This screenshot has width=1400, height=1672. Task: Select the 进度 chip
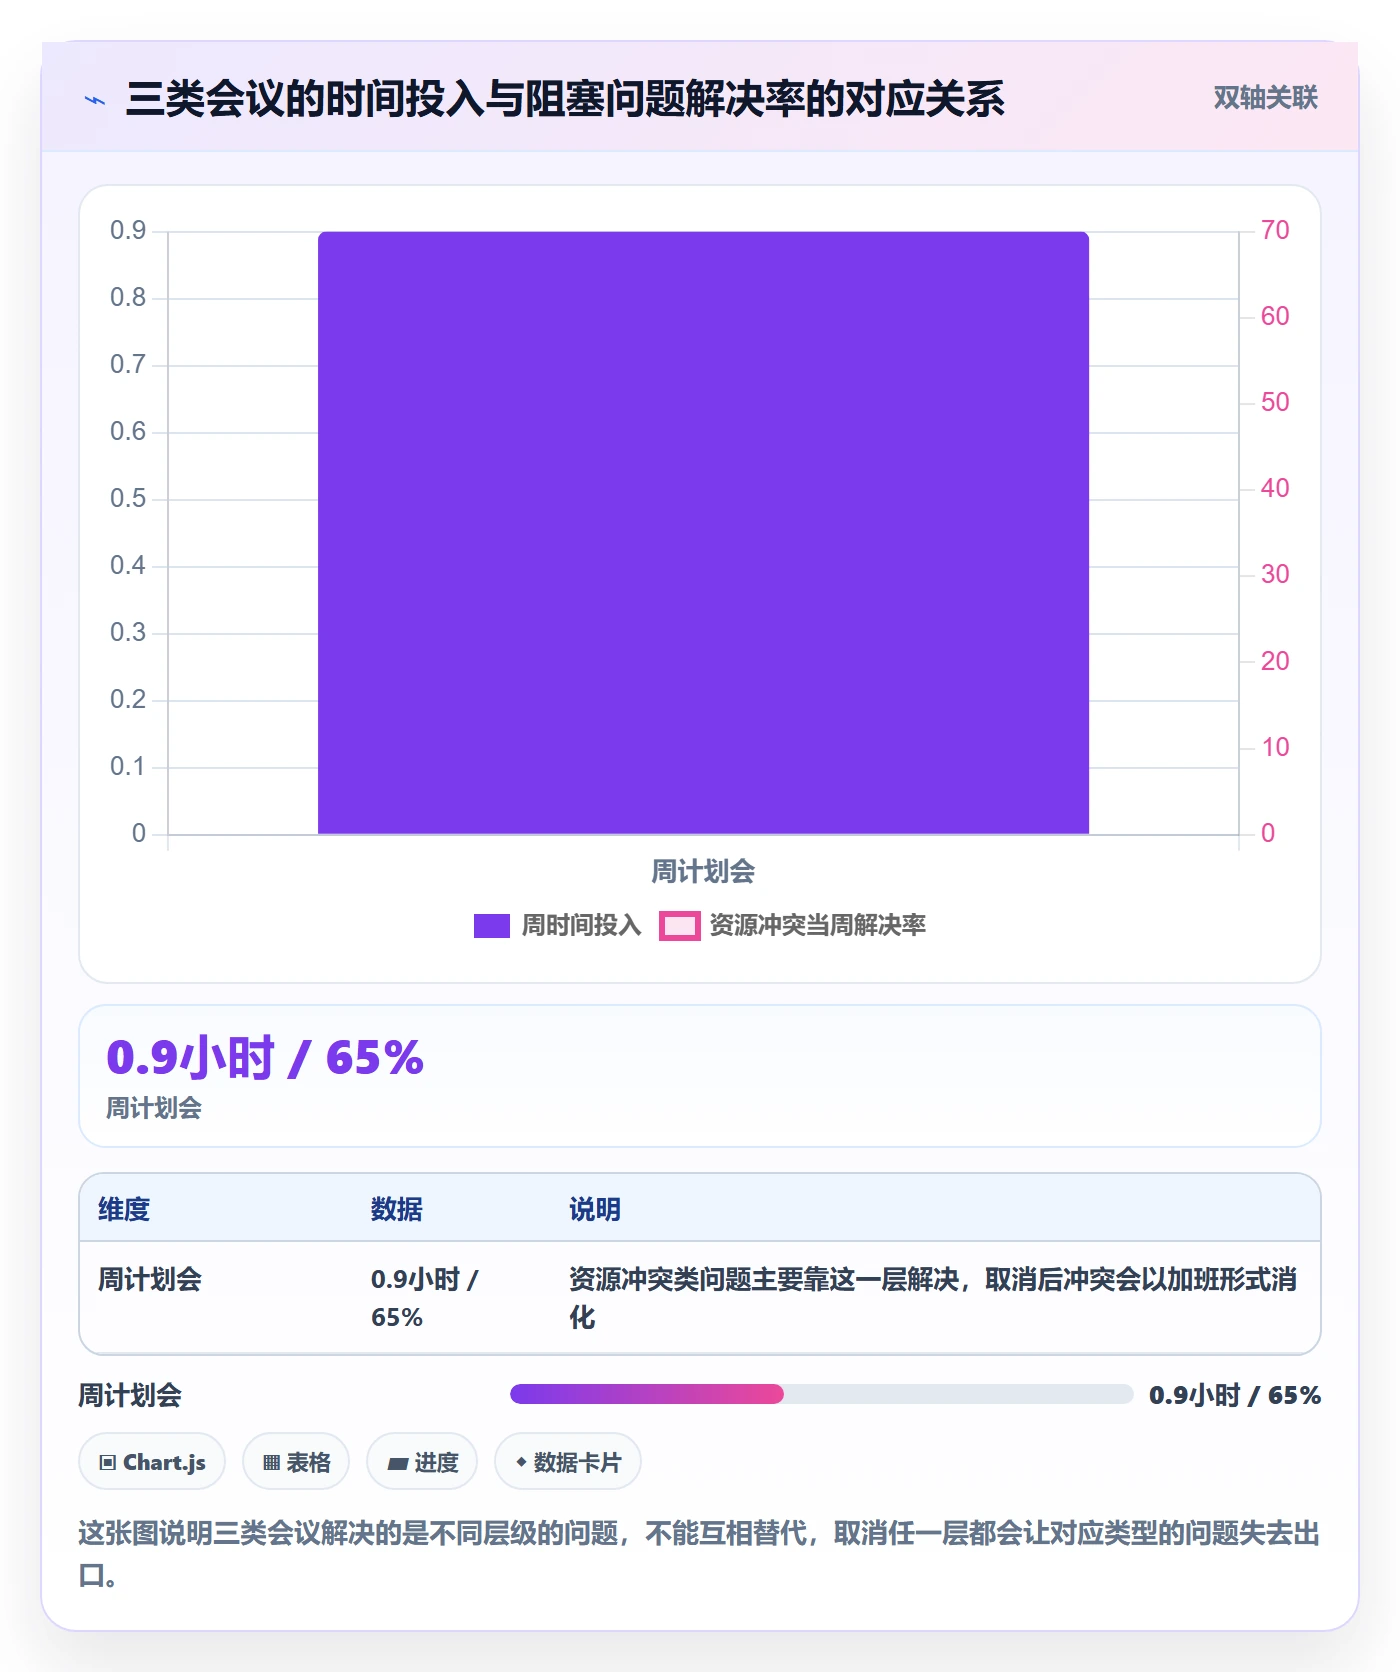coord(422,1462)
